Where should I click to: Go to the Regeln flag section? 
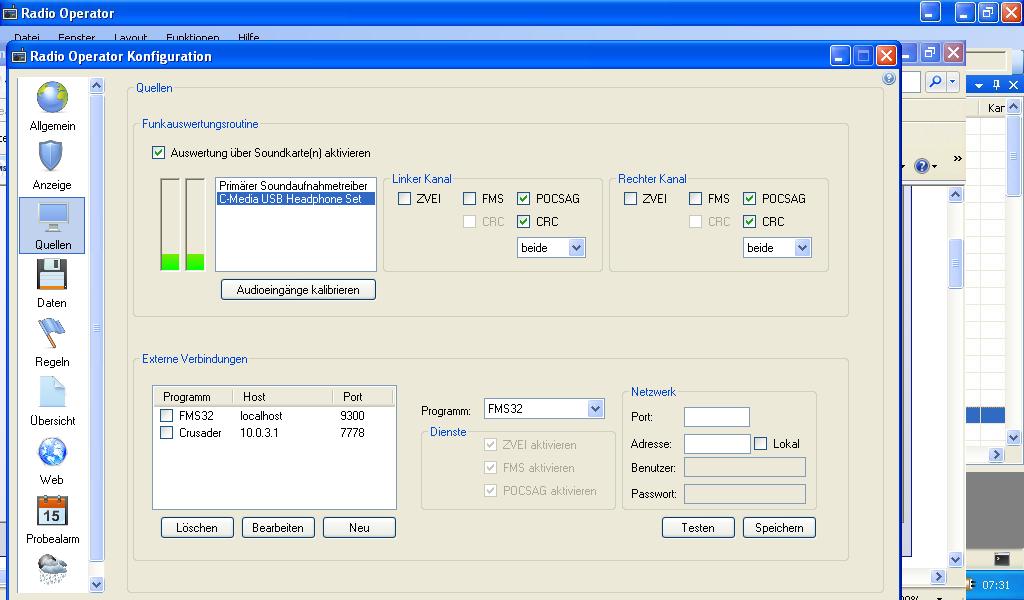(52, 341)
